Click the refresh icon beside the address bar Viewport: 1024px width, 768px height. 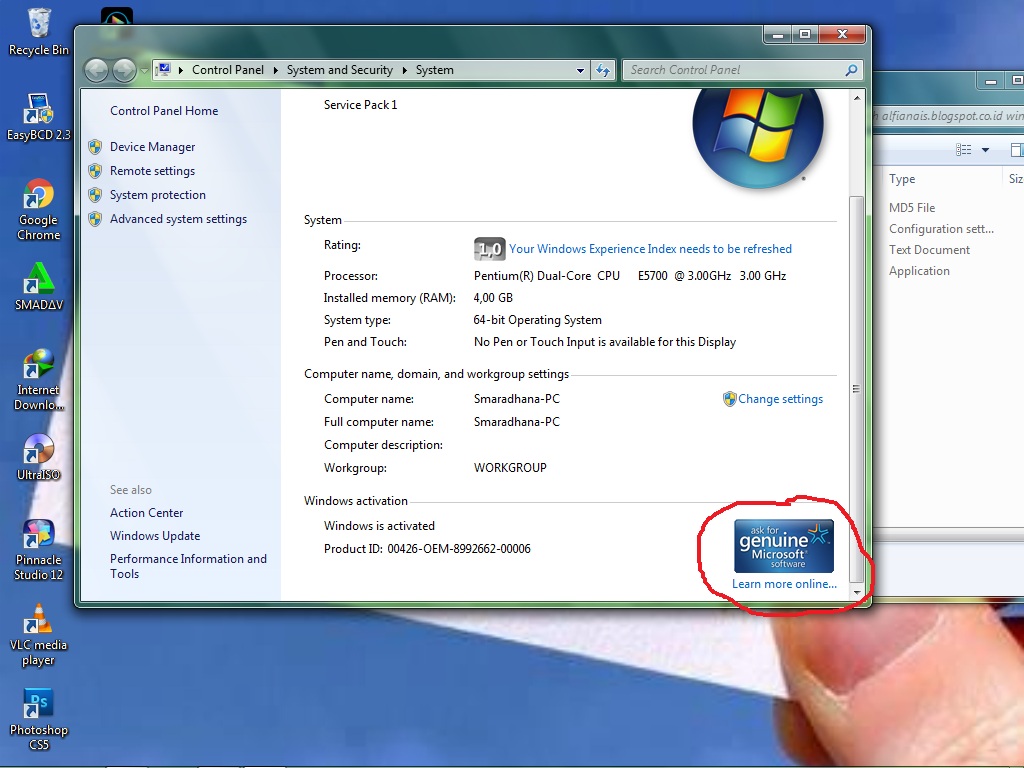tap(604, 70)
